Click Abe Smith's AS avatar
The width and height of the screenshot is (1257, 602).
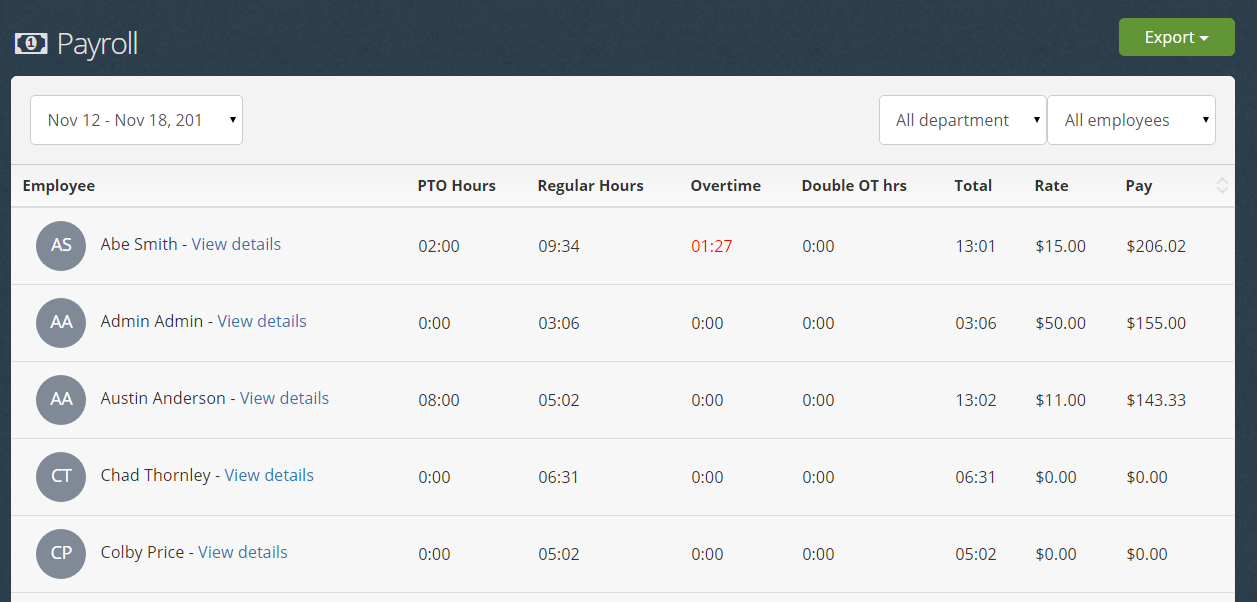tap(61, 246)
